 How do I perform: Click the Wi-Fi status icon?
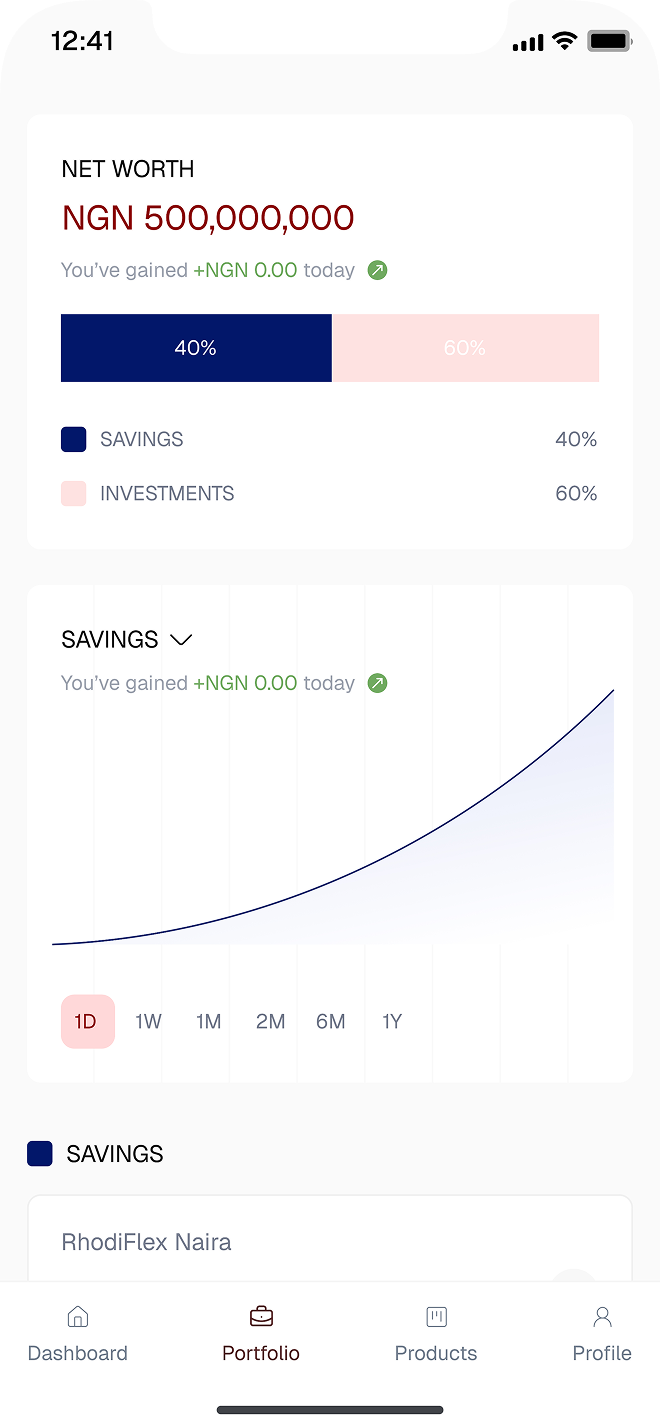pyautogui.click(x=565, y=42)
